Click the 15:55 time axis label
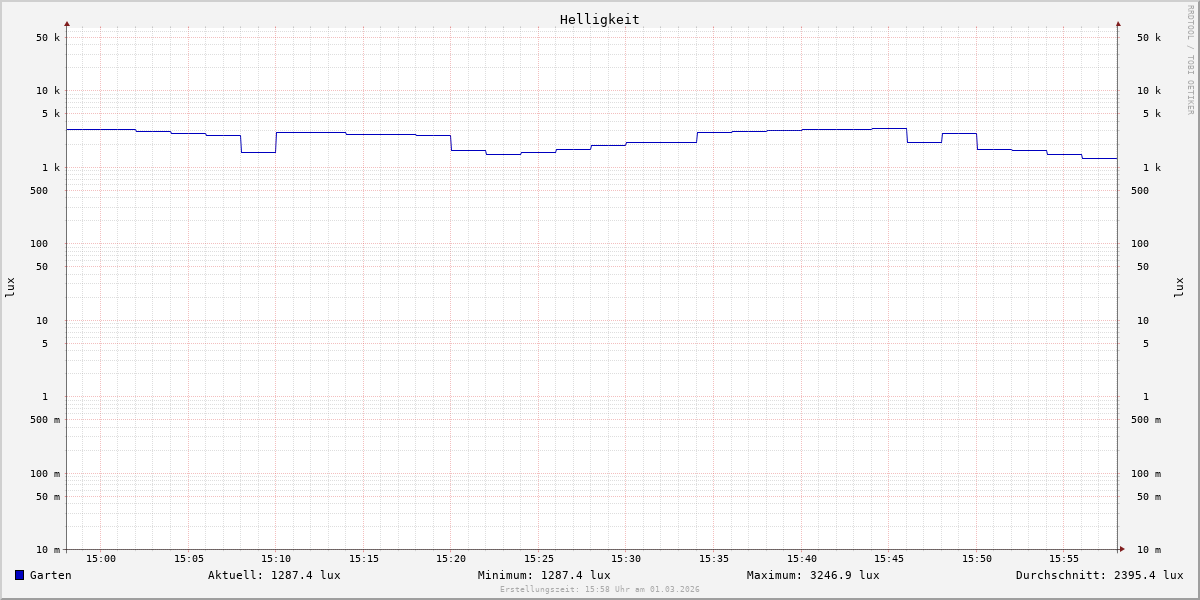Image resolution: width=1200 pixels, height=600 pixels. click(1064, 559)
